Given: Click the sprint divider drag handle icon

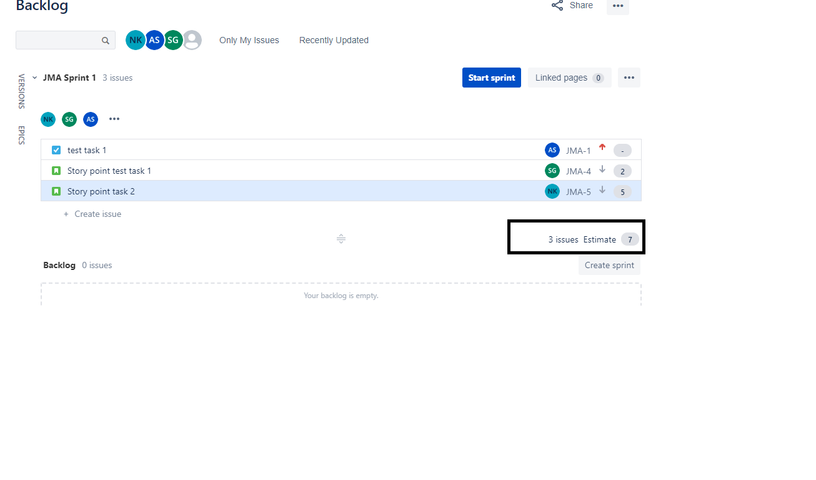Looking at the screenshot, I should (x=341, y=239).
